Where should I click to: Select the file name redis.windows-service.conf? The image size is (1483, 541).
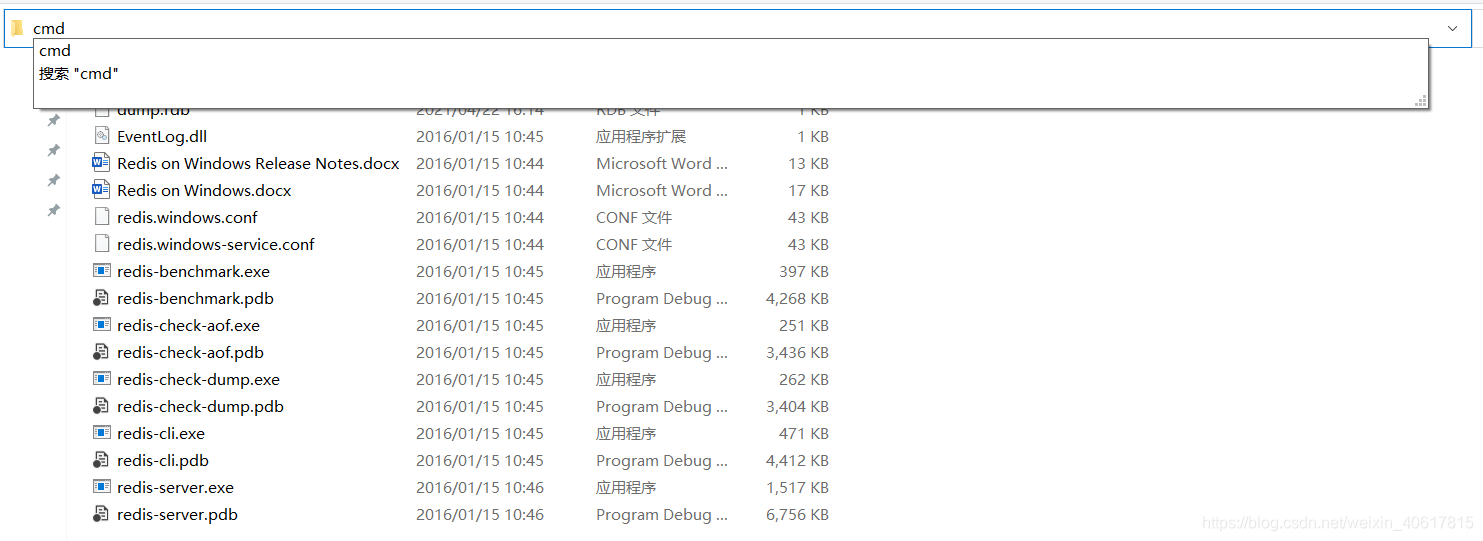(x=216, y=244)
